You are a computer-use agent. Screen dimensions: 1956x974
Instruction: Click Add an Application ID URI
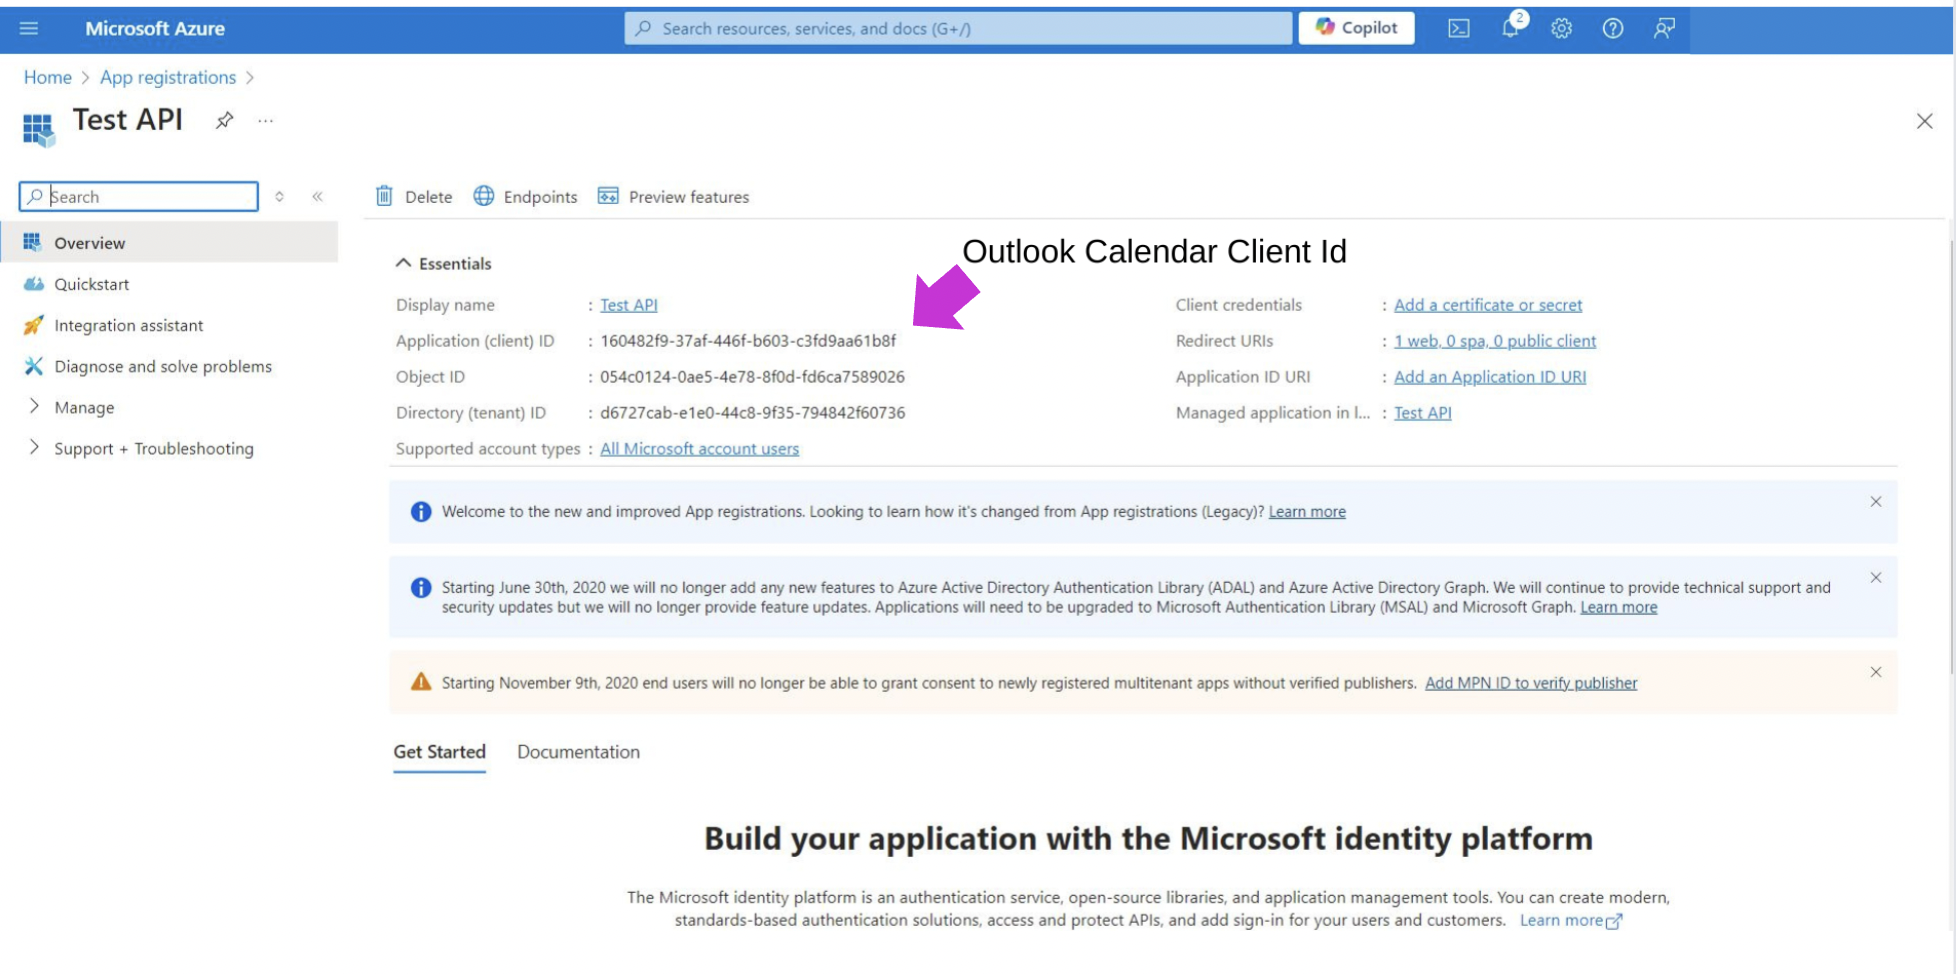click(x=1490, y=377)
